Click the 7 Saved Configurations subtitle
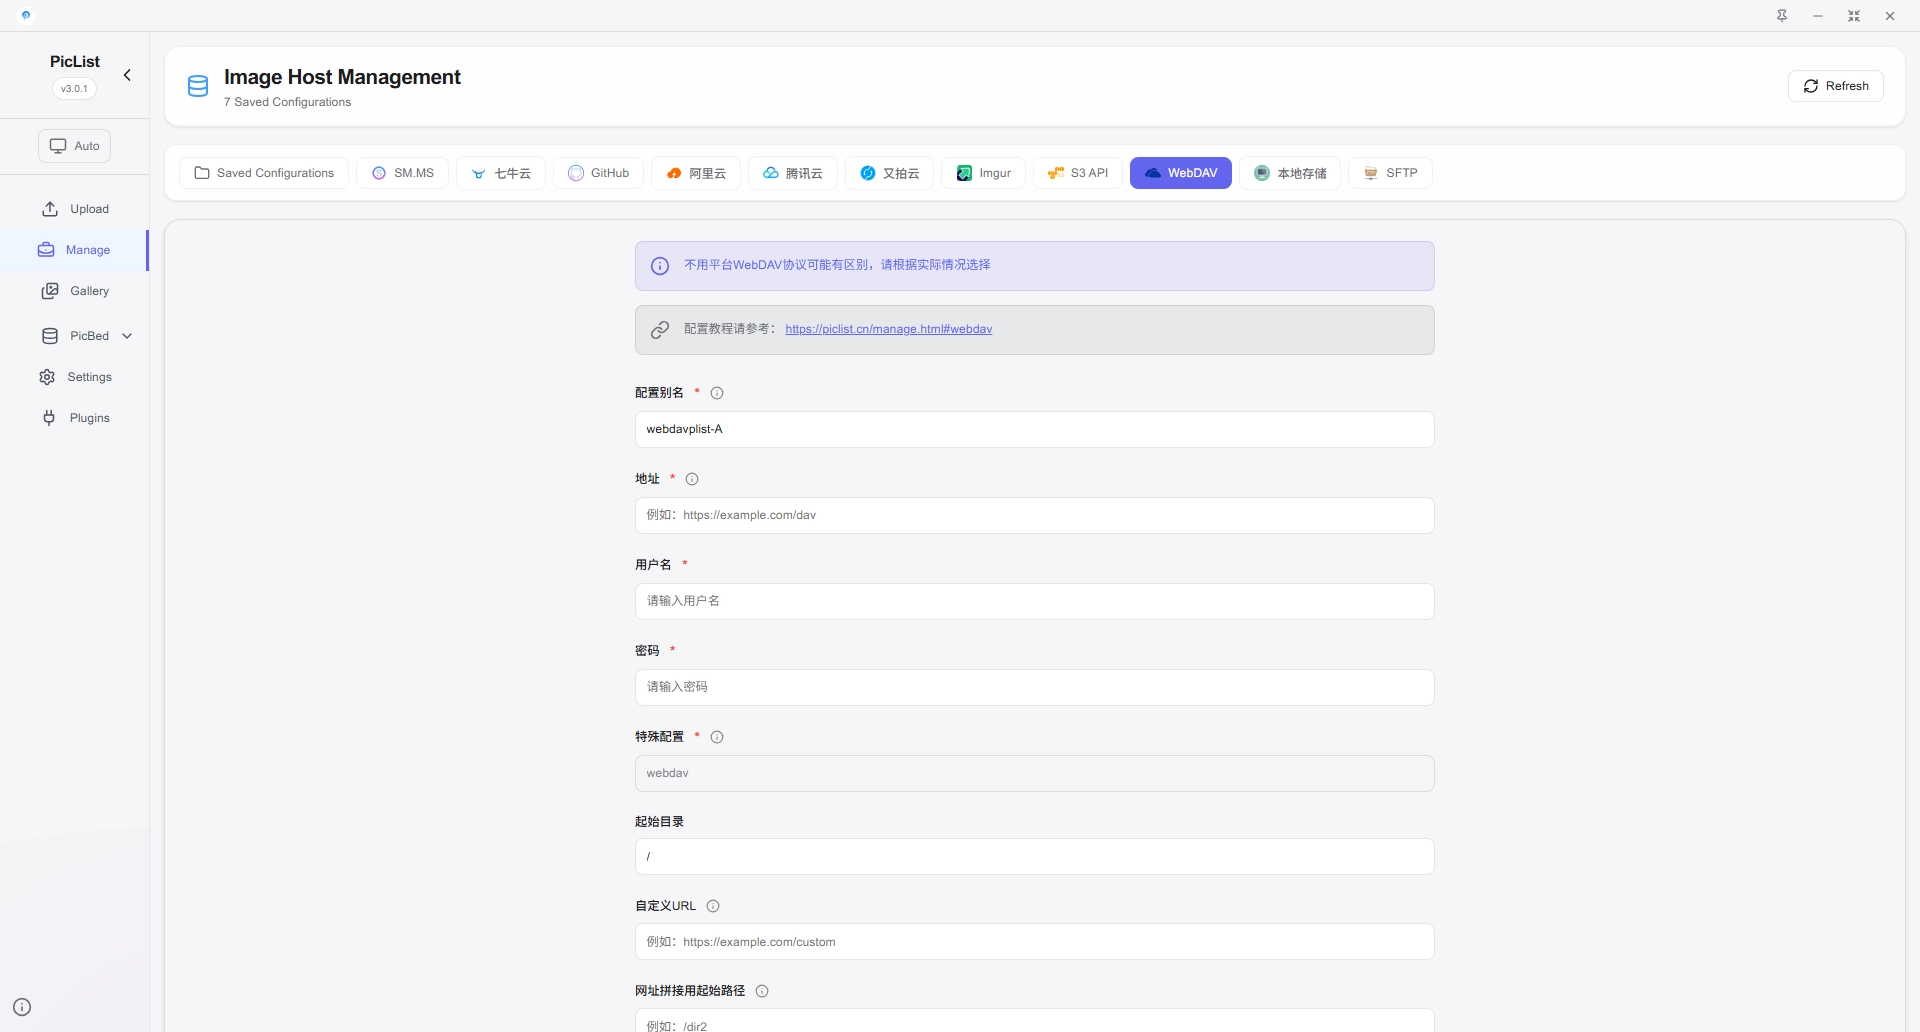This screenshot has width=1920, height=1032. pos(287,102)
